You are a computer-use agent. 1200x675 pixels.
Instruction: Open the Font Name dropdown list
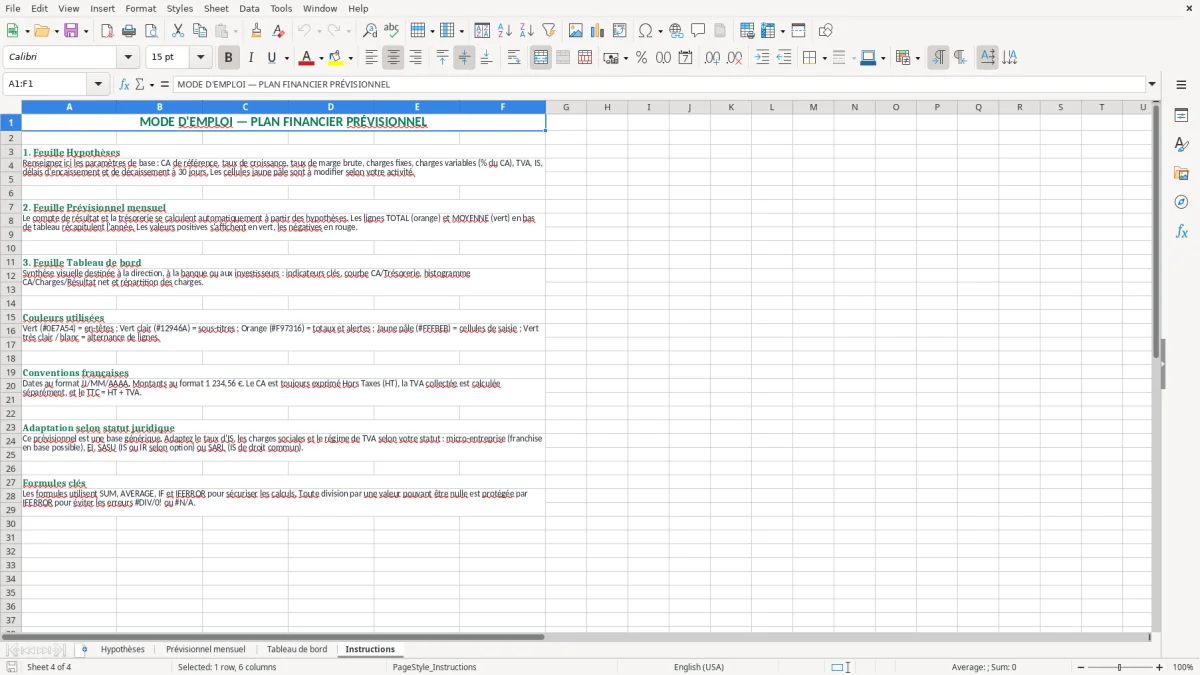(x=127, y=58)
